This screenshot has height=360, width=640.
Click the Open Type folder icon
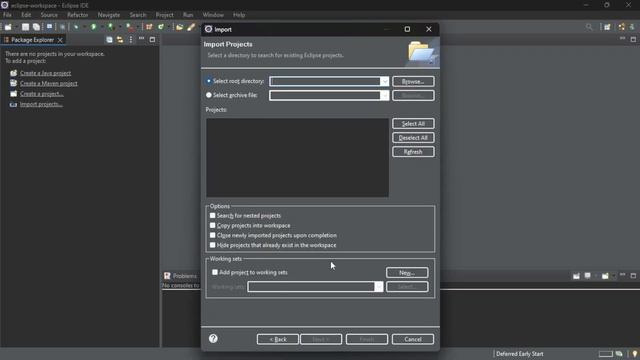click(180, 27)
